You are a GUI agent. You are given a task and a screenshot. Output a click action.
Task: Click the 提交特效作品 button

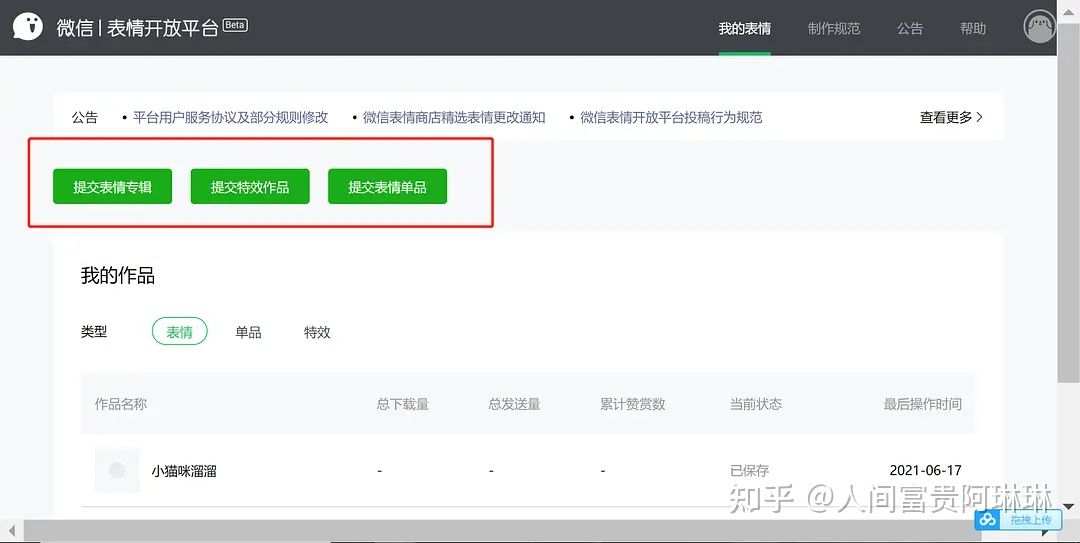click(250, 187)
